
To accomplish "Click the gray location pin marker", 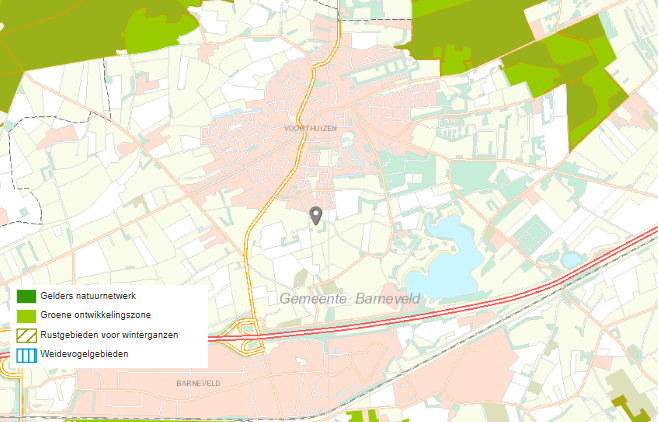I will coord(316,215).
